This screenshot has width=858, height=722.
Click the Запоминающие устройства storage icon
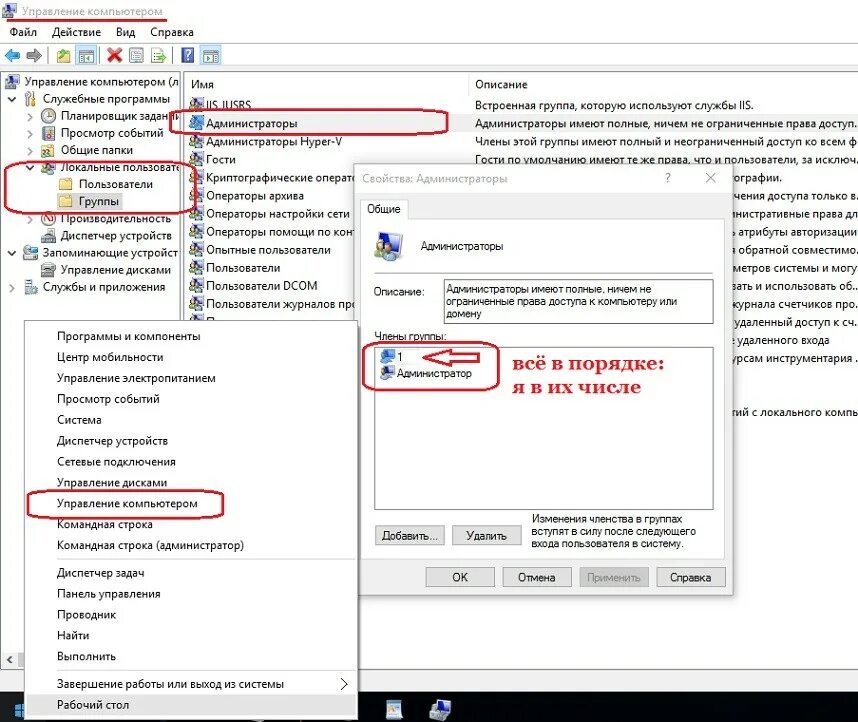tap(31, 252)
